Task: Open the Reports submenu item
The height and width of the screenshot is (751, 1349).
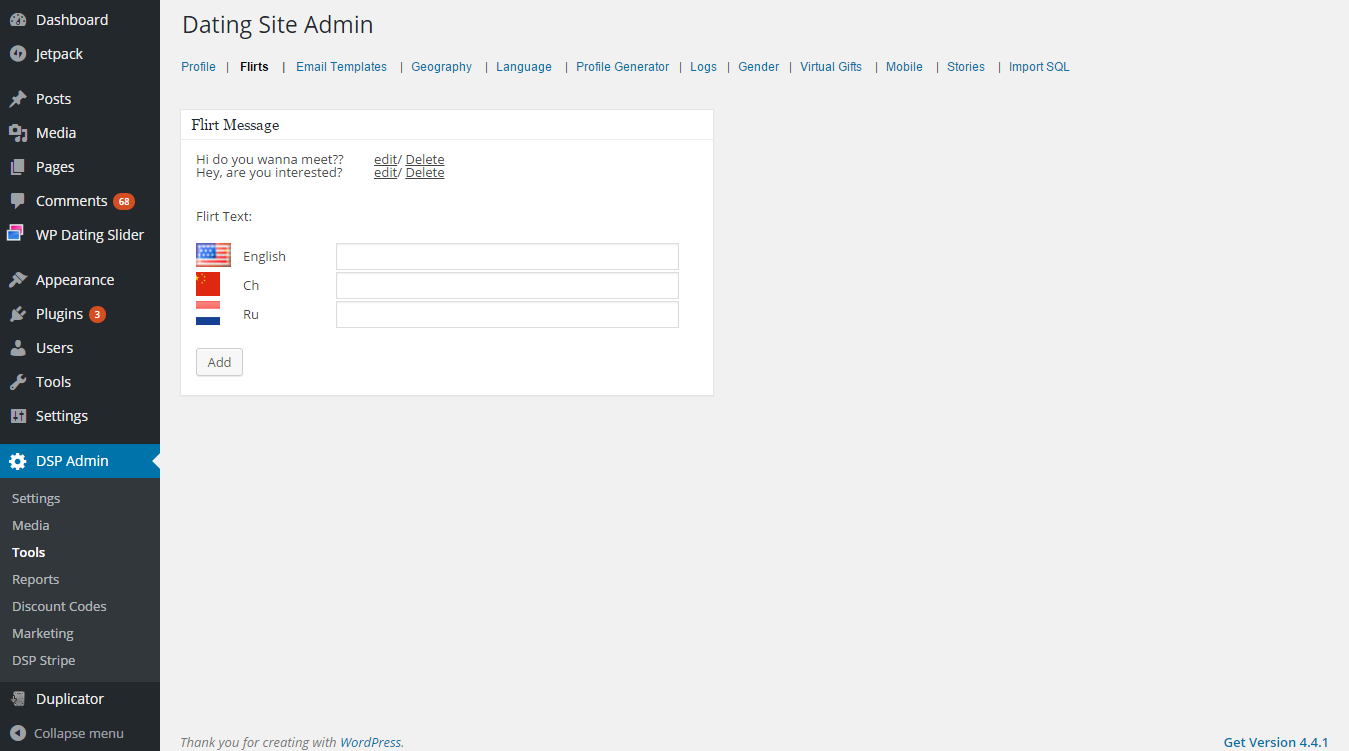Action: [x=36, y=579]
